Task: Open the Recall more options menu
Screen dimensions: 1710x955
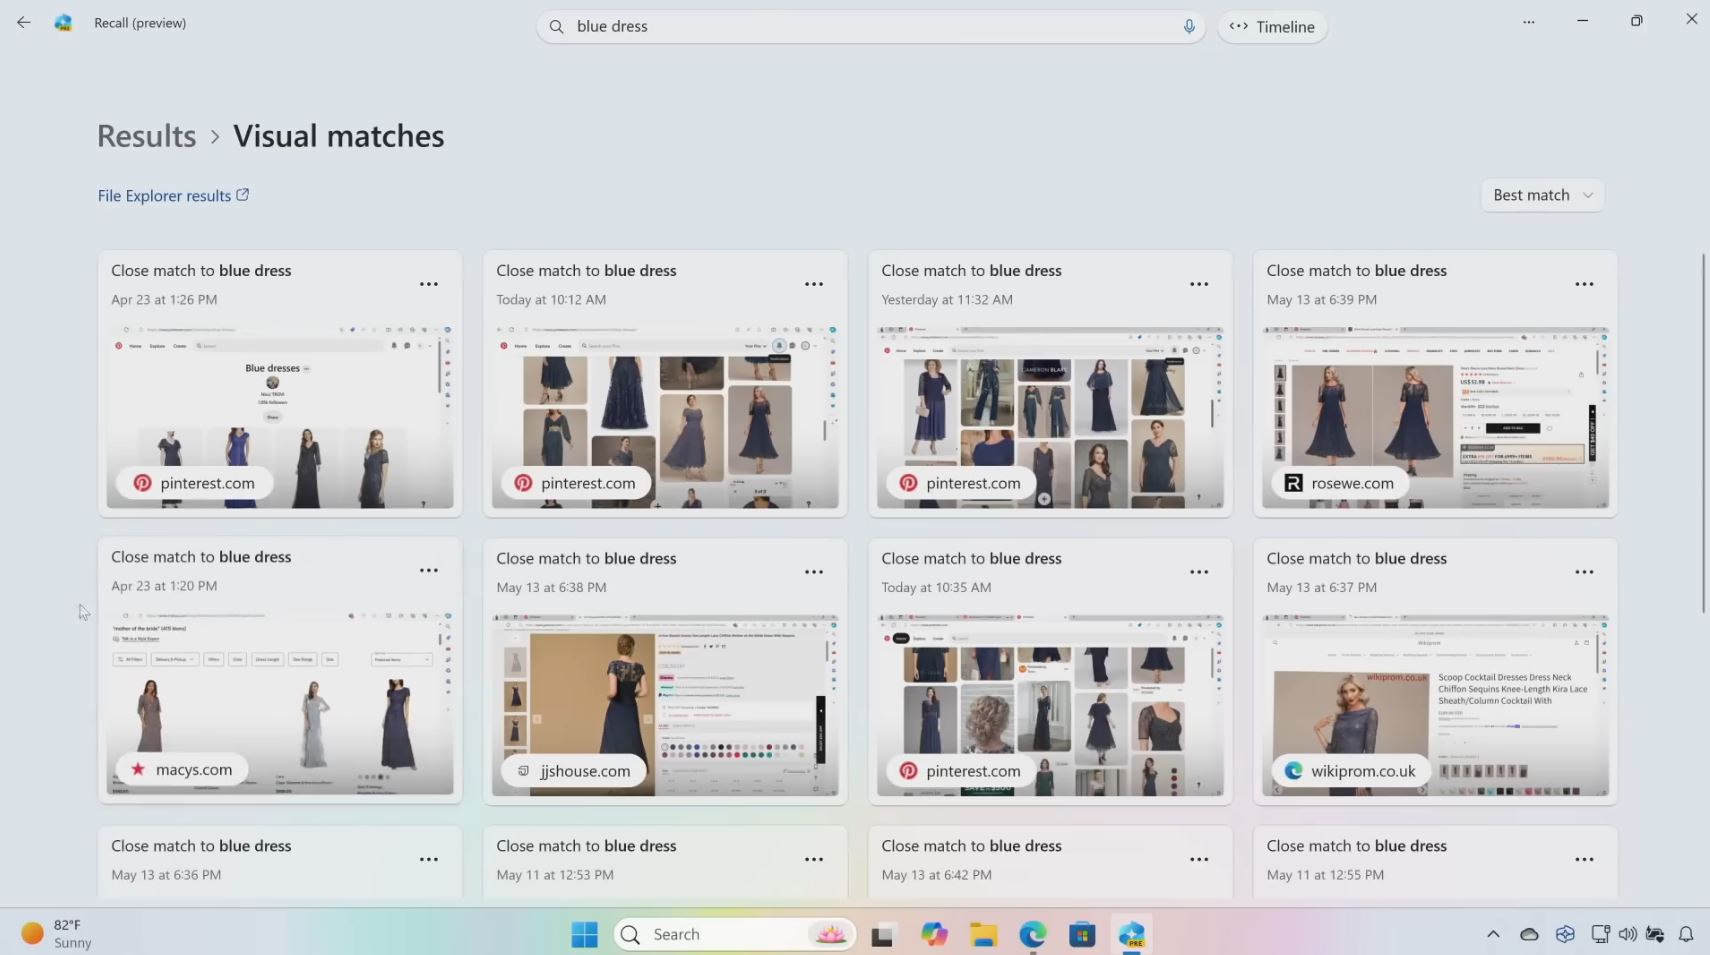Action: 1528,22
